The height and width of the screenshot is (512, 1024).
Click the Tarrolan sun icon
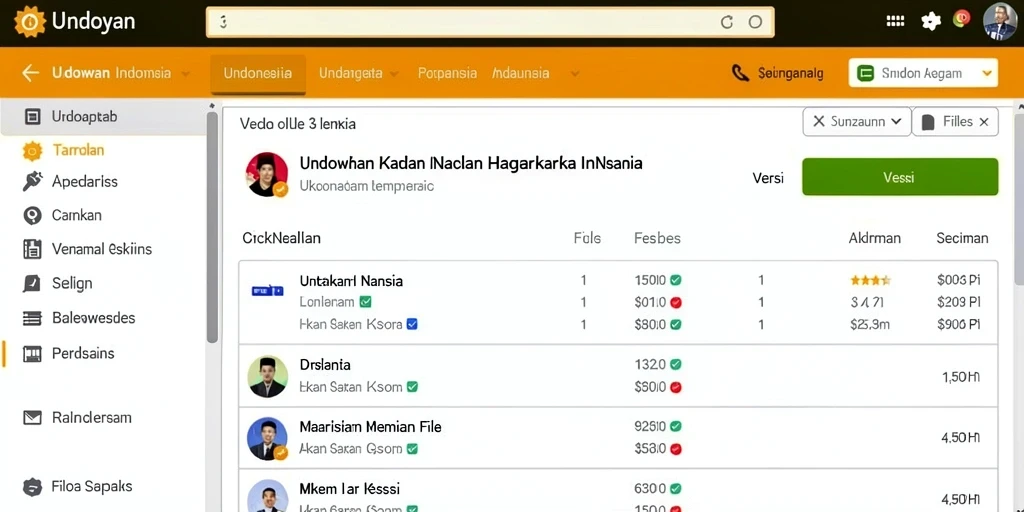click(32, 151)
